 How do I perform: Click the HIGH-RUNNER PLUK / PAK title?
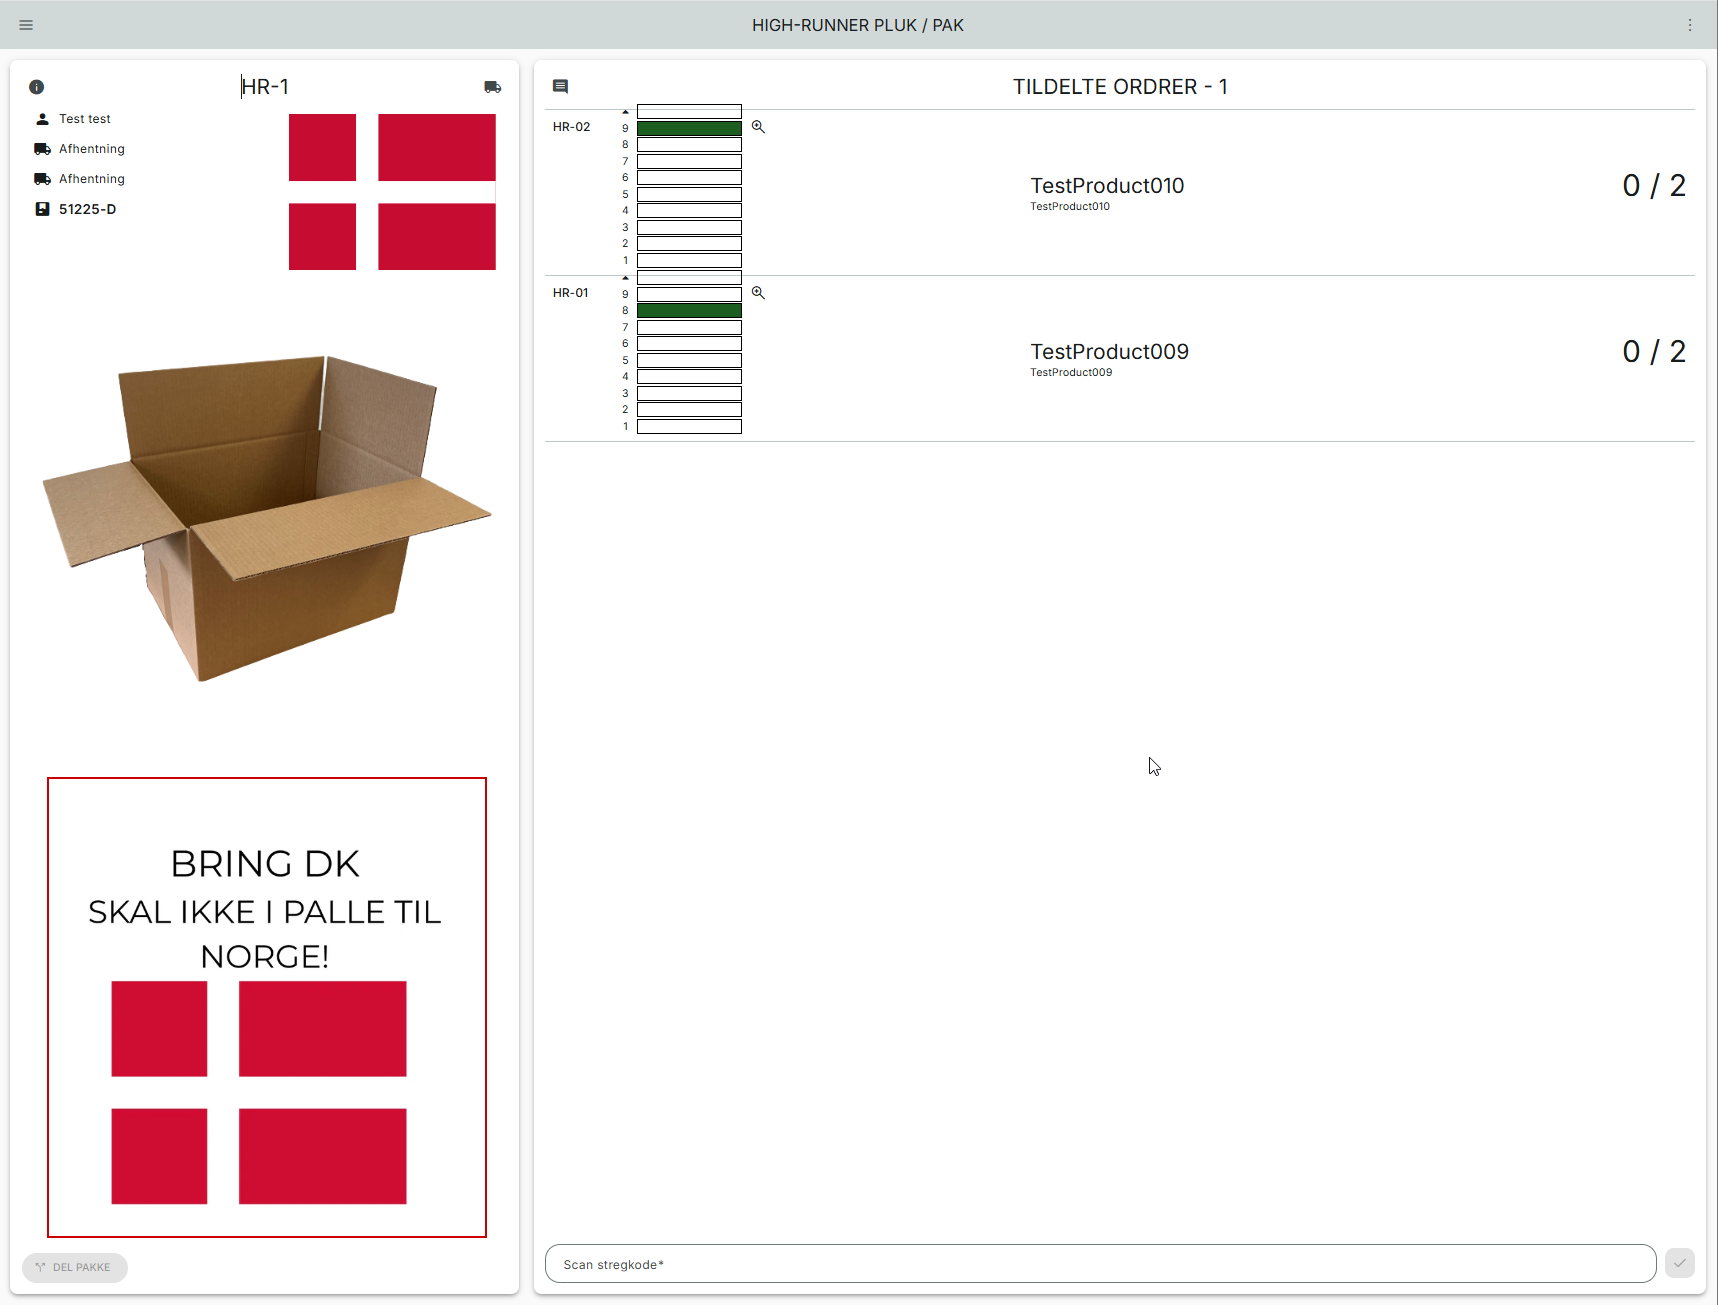tap(858, 25)
